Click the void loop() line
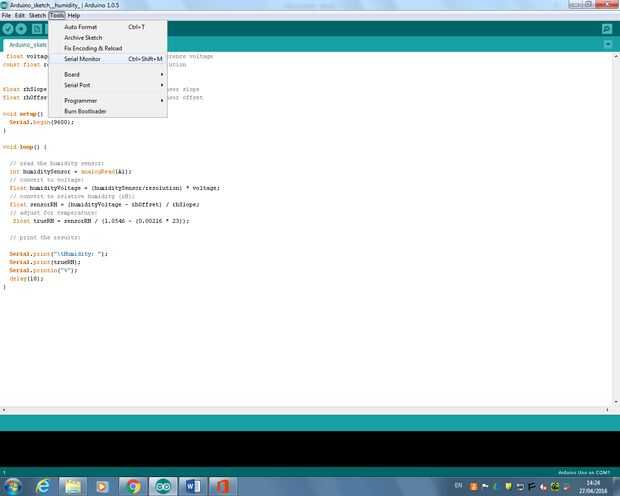This screenshot has height=496, width=620. [25, 147]
